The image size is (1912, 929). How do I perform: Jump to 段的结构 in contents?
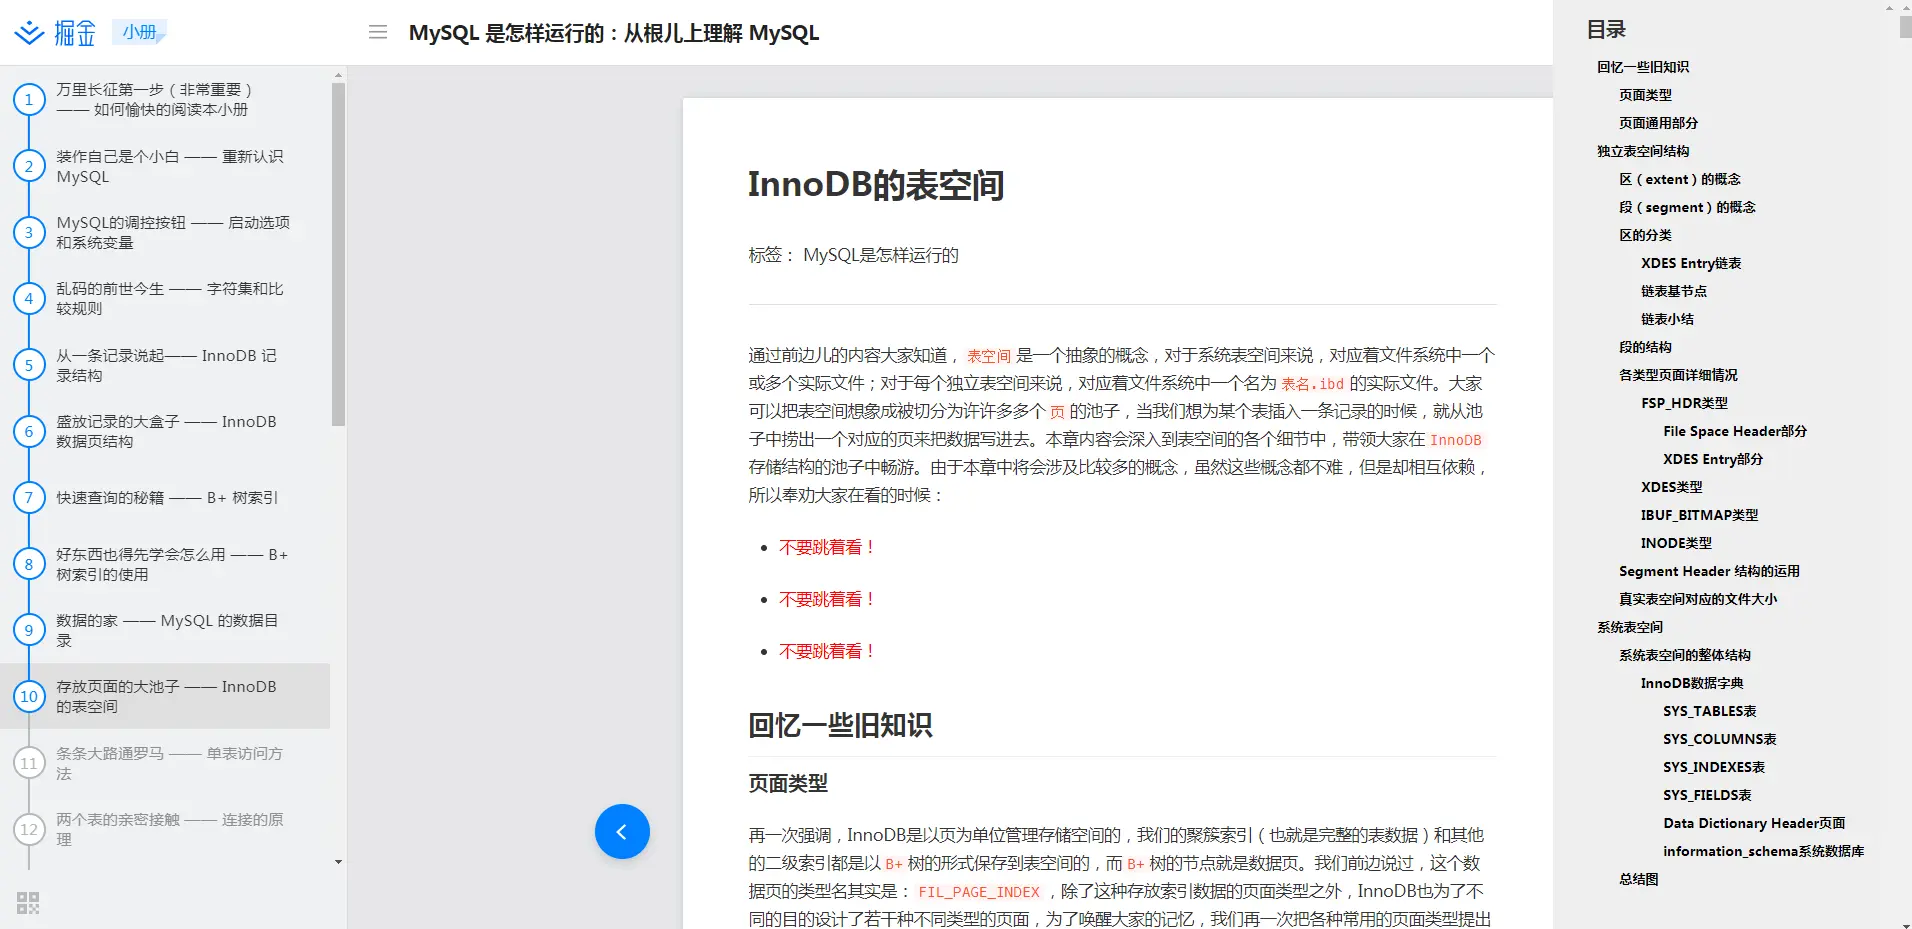(1645, 347)
